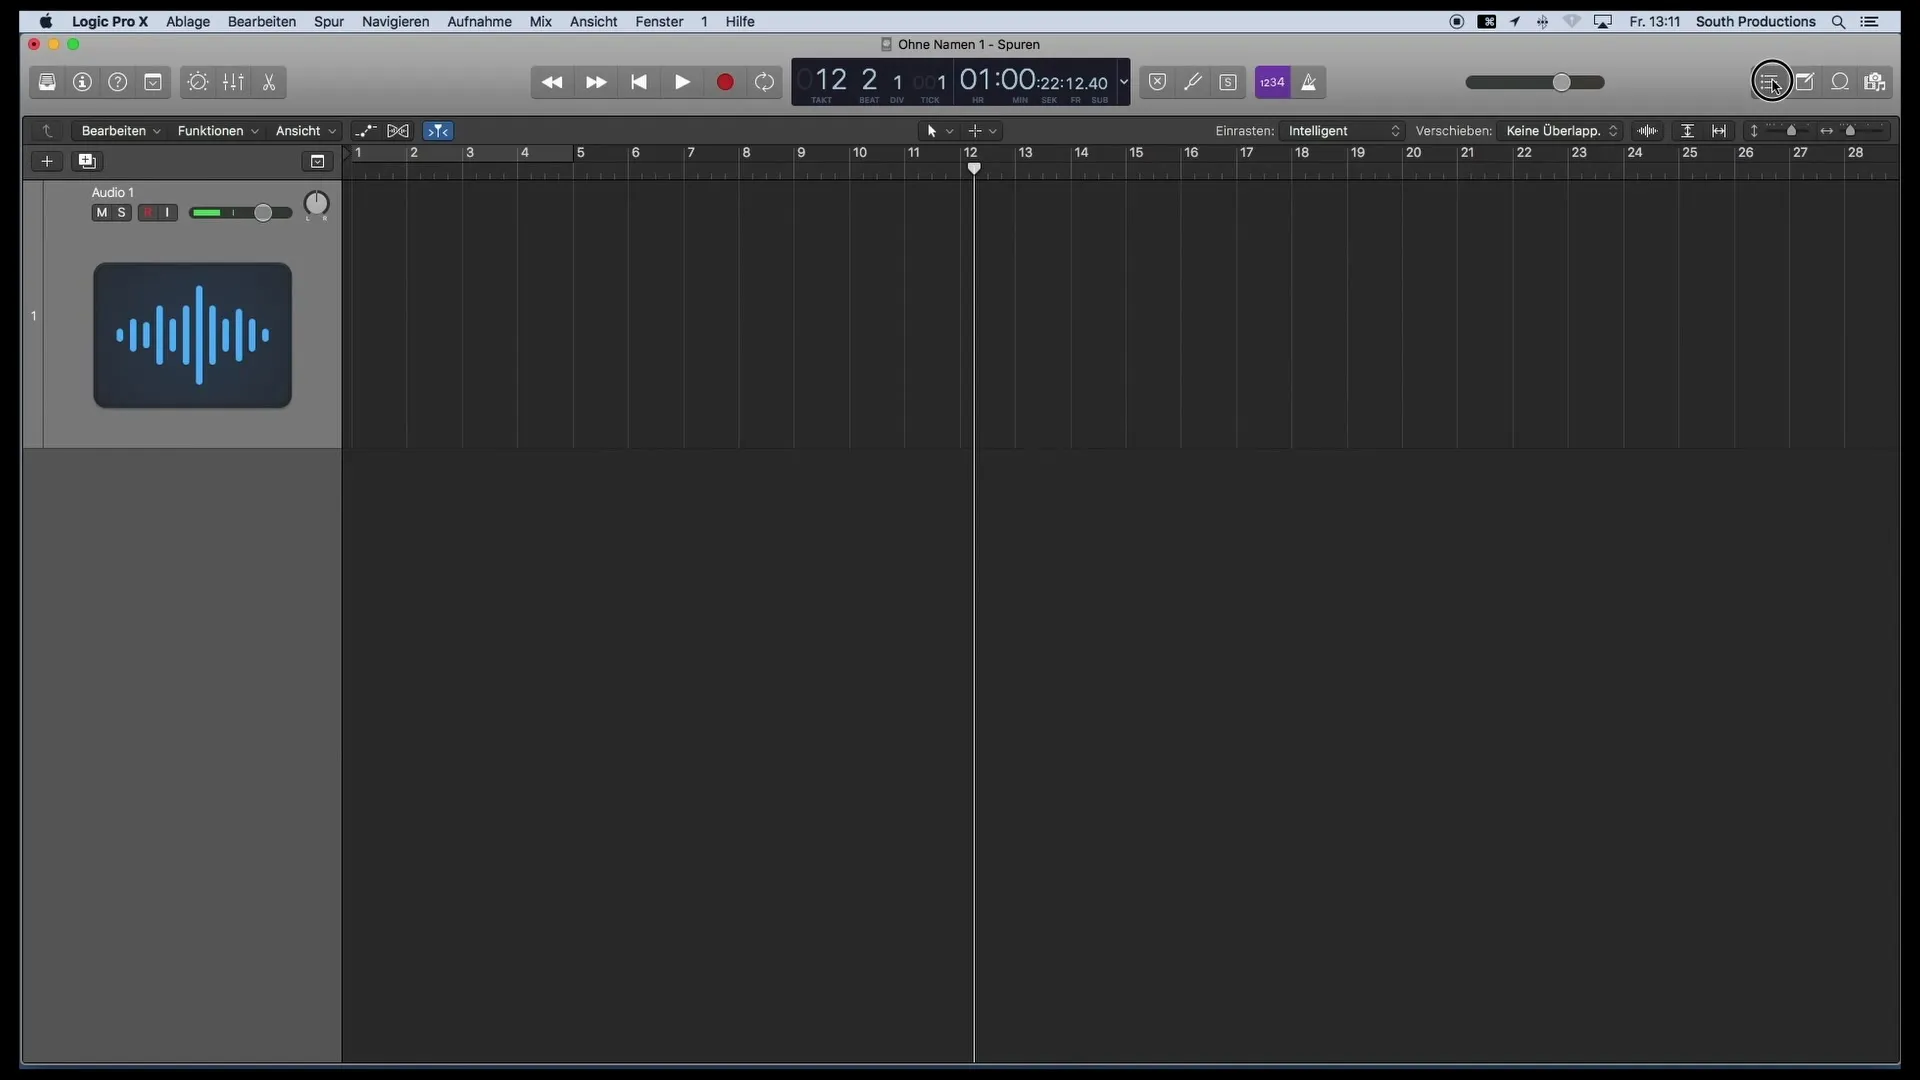This screenshot has height=1080, width=1920.
Task: Click the playhead marker at bar 12
Action: click(974, 168)
